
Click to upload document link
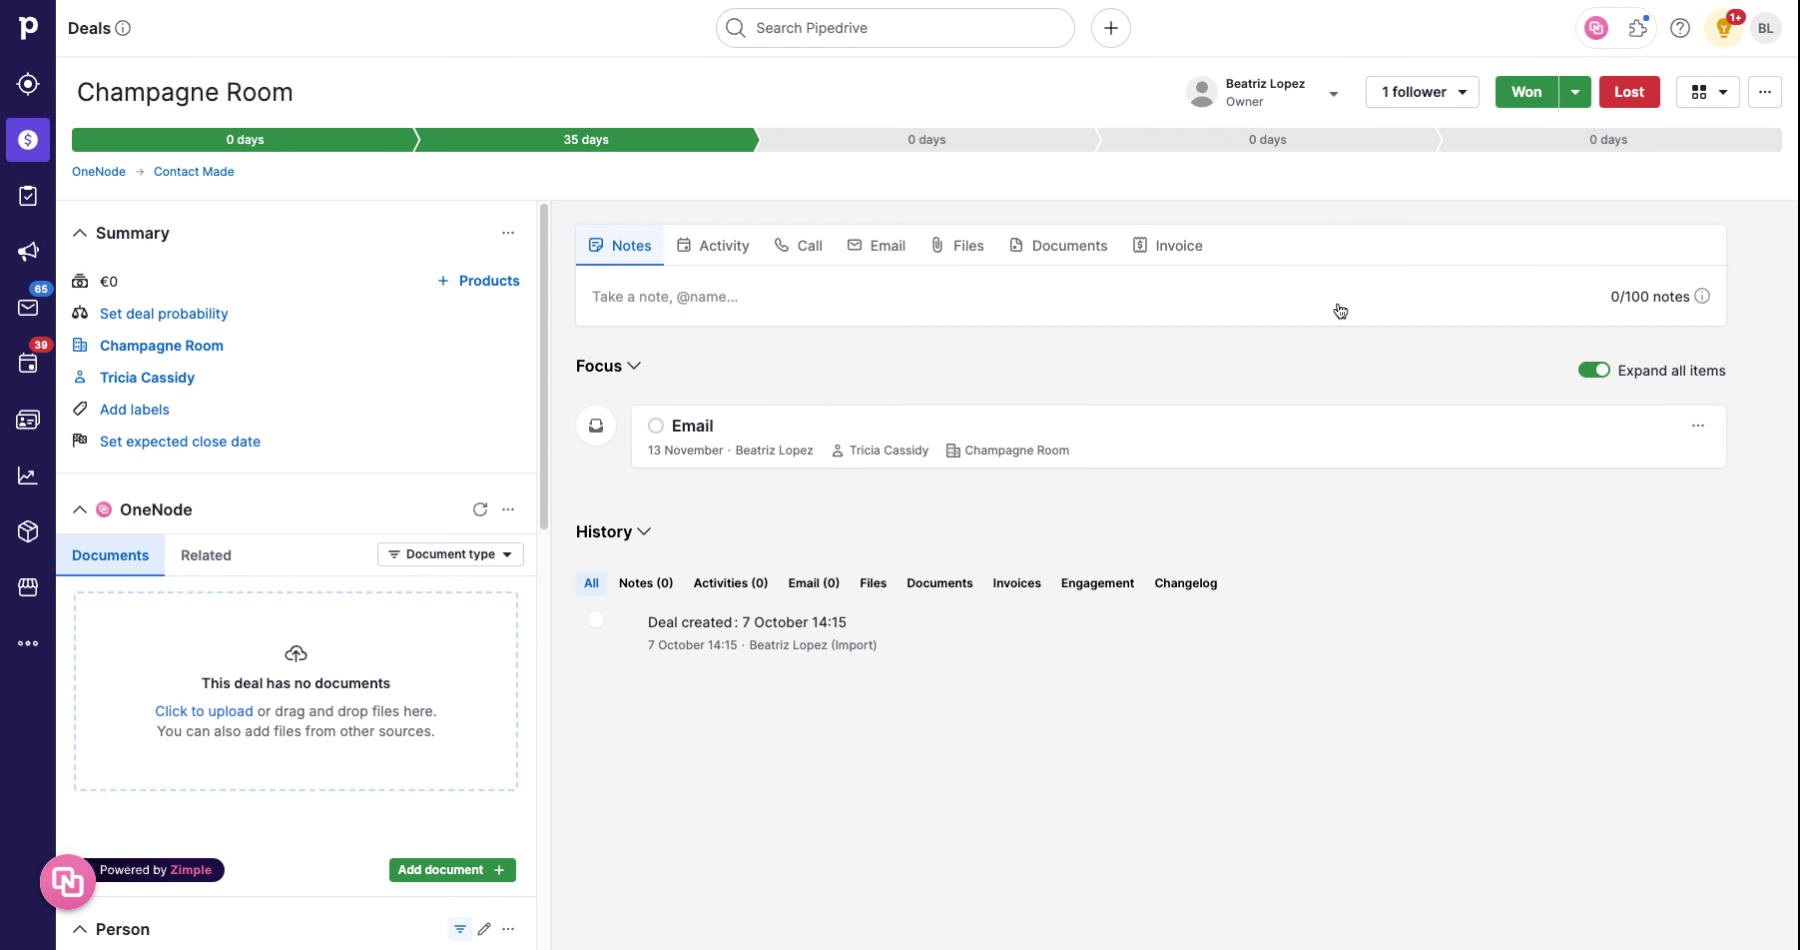pyautogui.click(x=204, y=711)
